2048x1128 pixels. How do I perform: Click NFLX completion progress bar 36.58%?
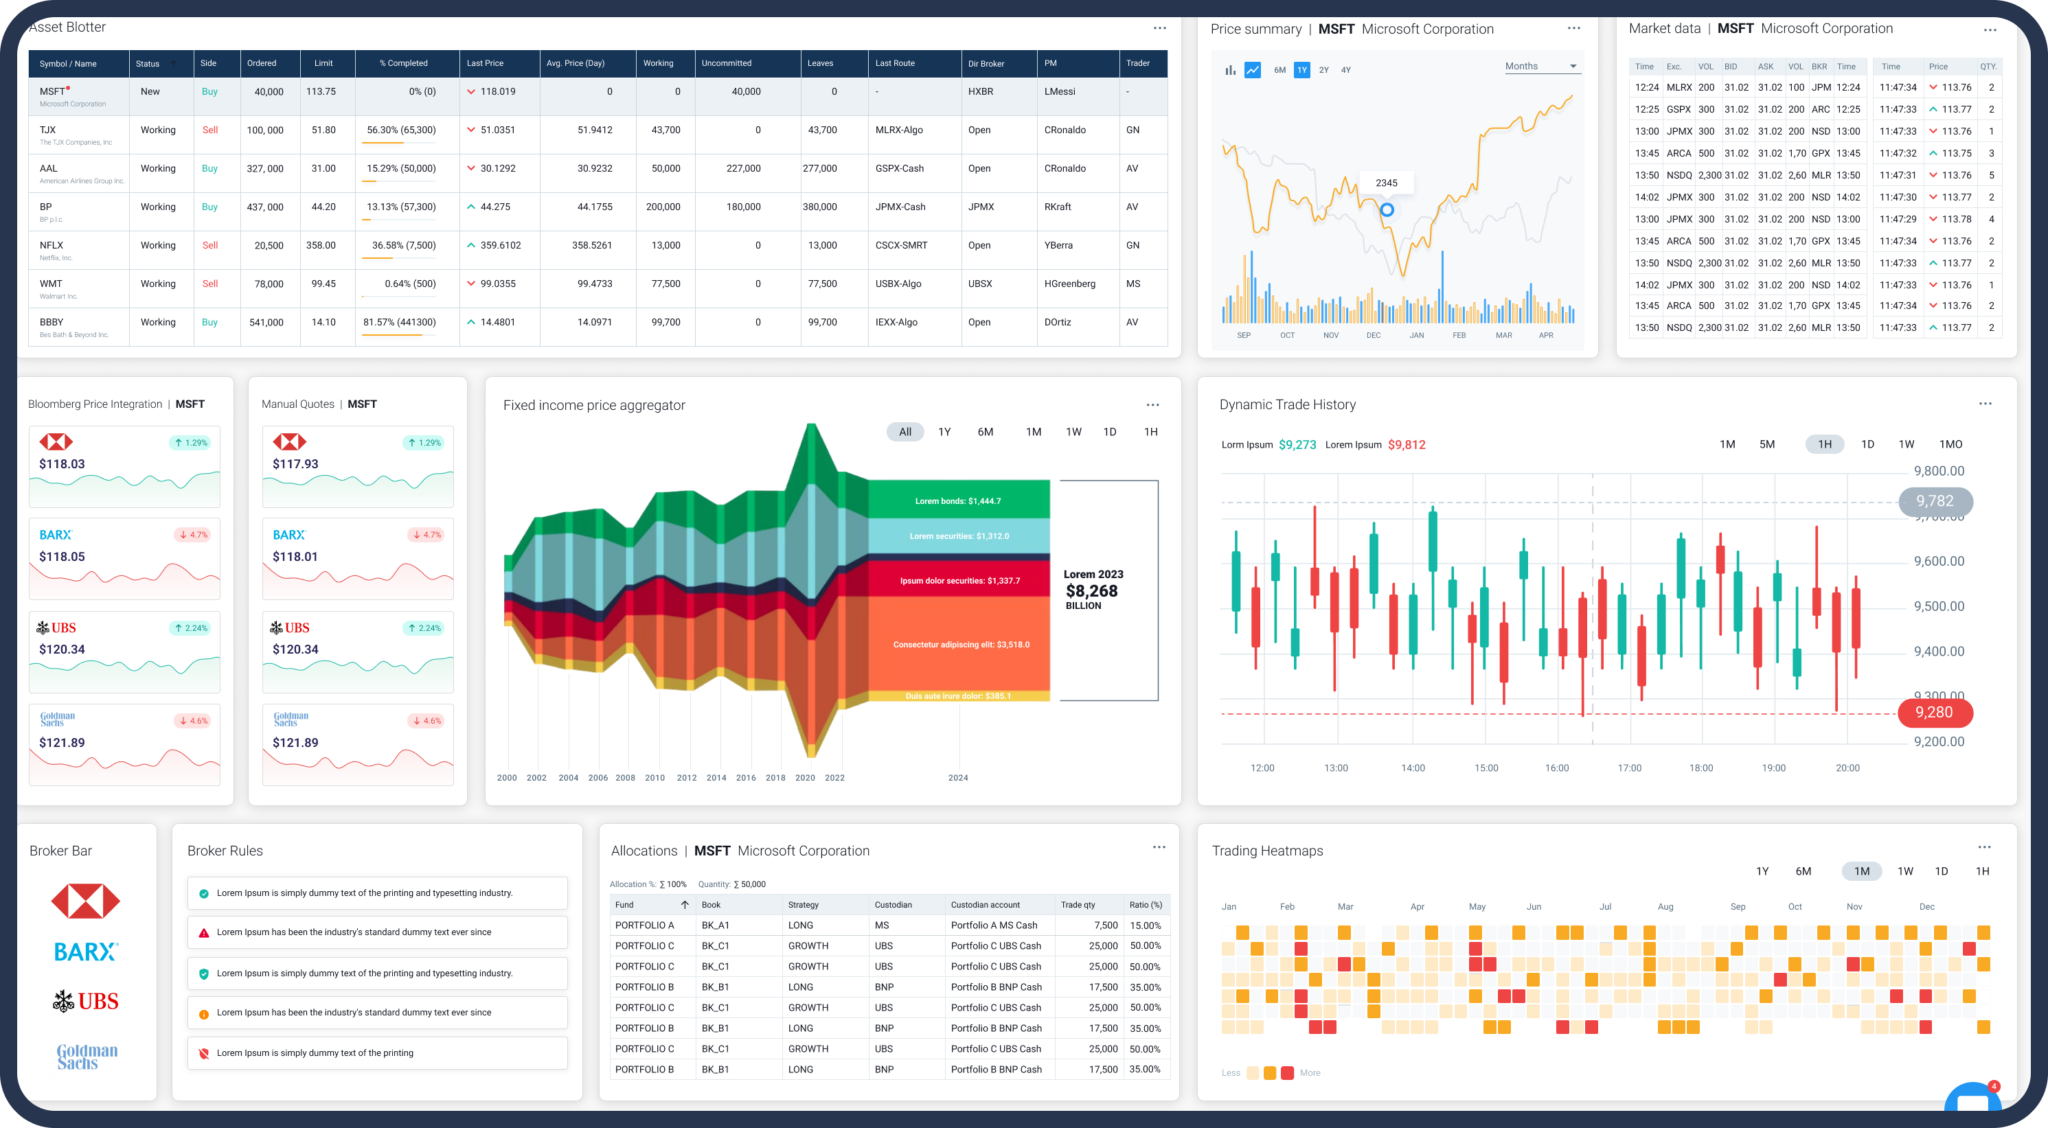pyautogui.click(x=399, y=257)
